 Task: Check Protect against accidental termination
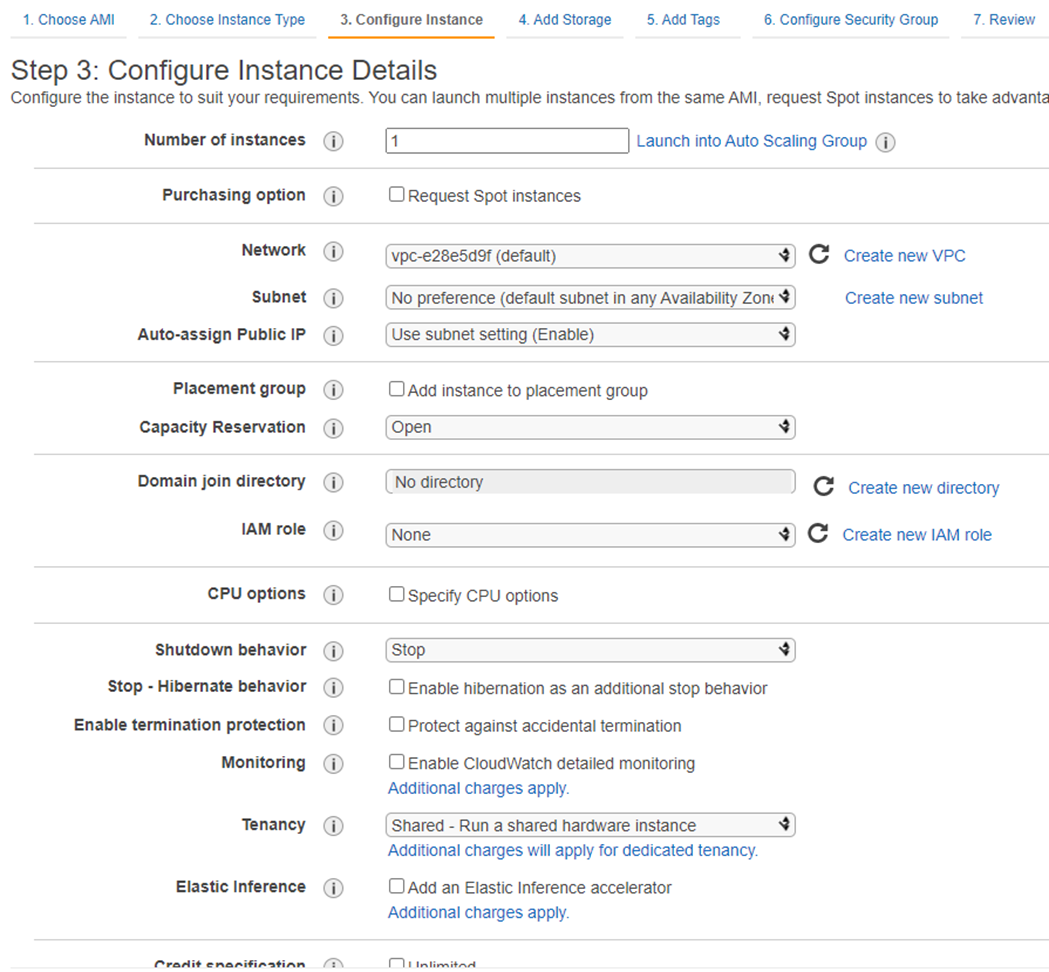[x=397, y=725]
